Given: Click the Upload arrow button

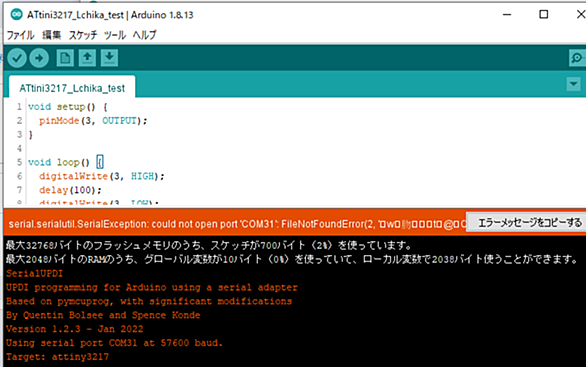Looking at the screenshot, I should [39, 58].
